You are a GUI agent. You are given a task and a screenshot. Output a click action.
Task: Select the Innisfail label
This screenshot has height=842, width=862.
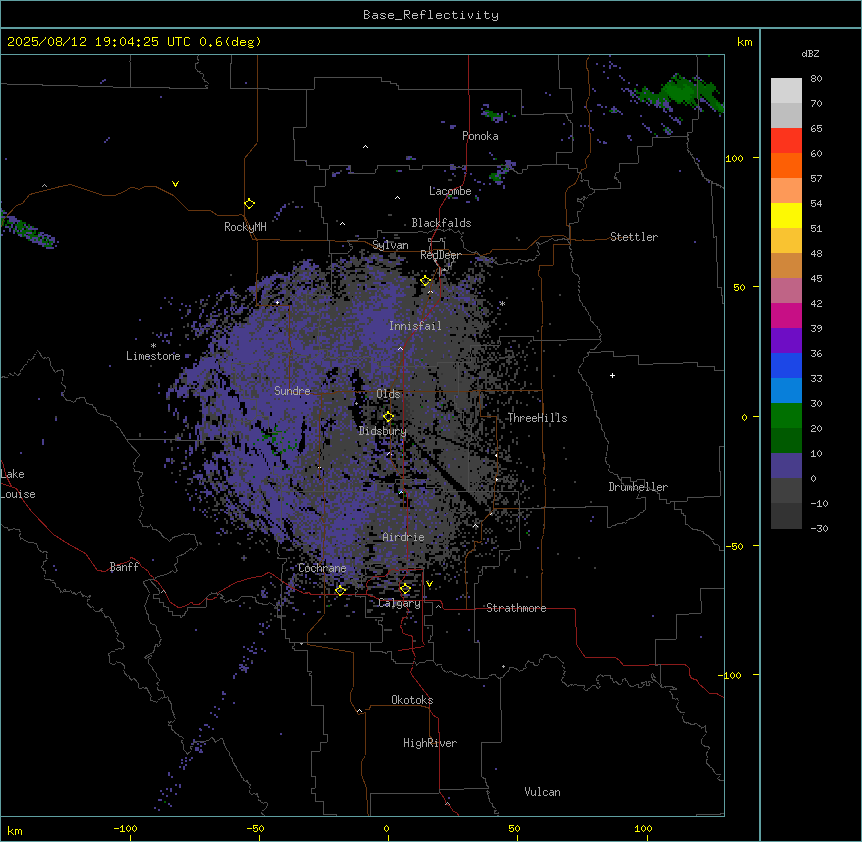[415, 326]
